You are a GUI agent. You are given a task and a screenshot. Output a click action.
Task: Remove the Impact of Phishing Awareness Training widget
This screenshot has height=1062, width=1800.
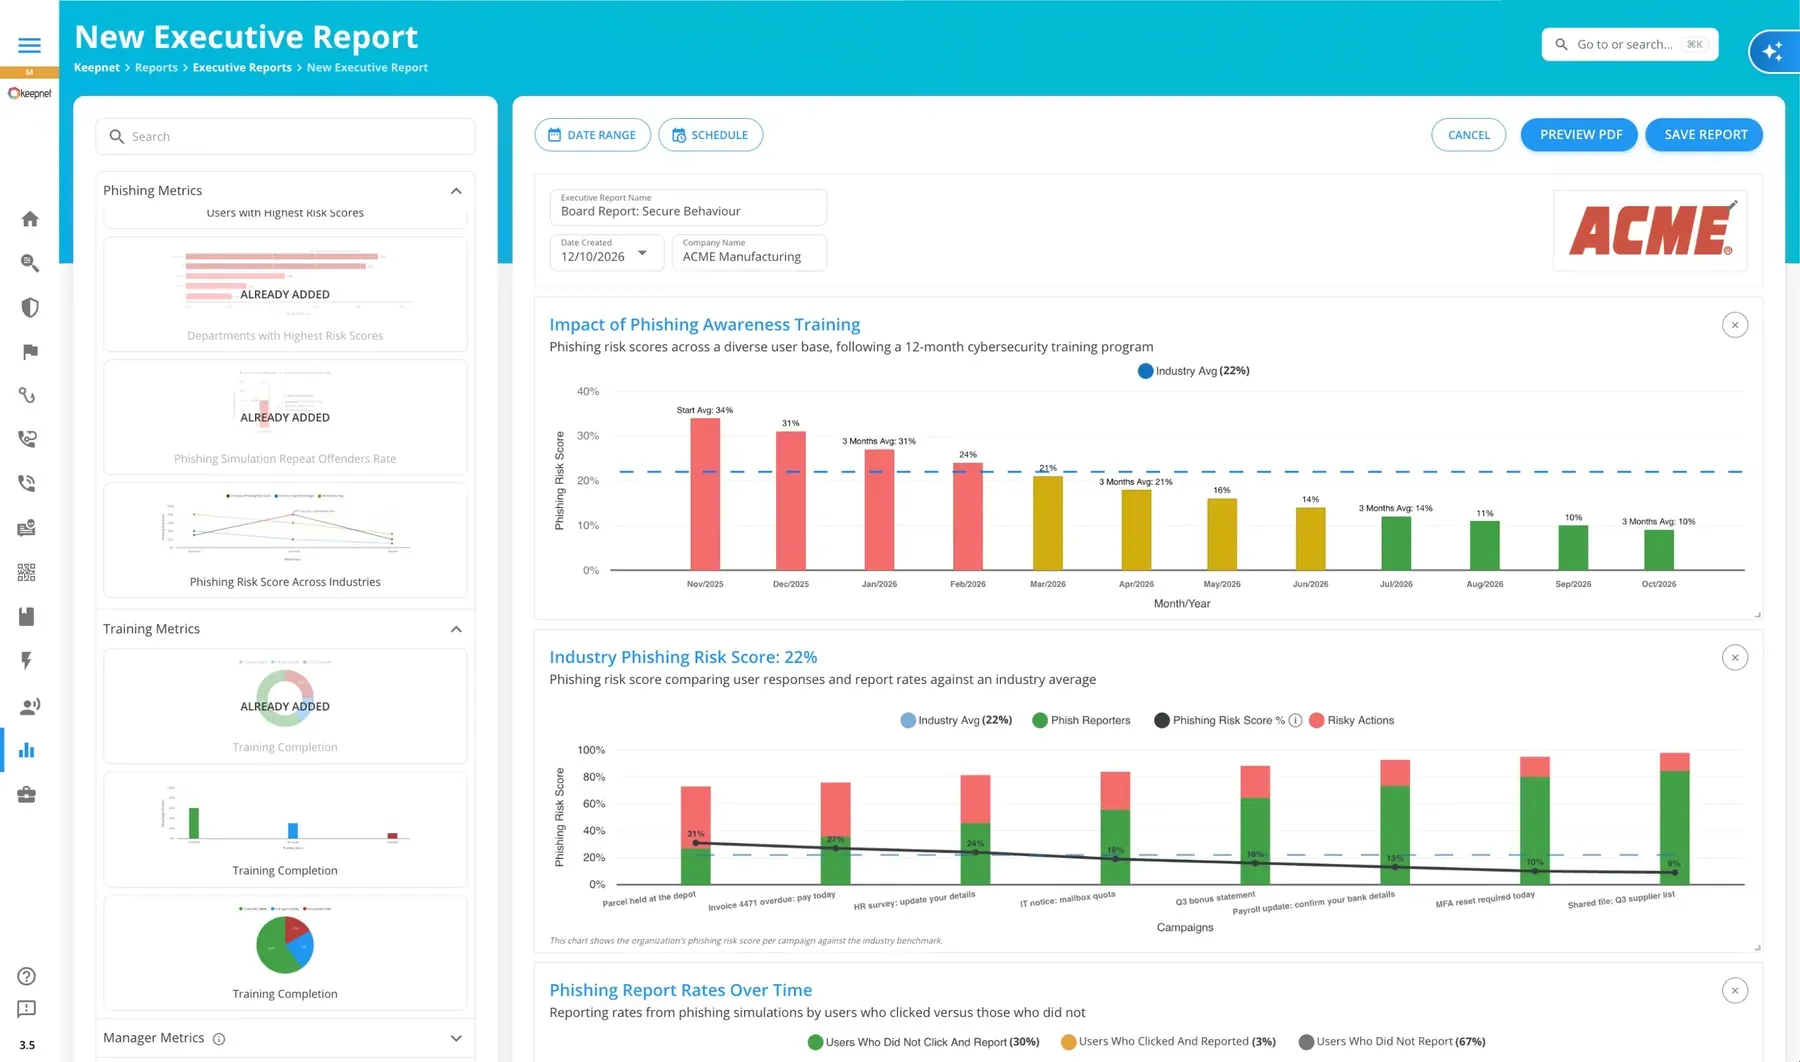(1735, 325)
